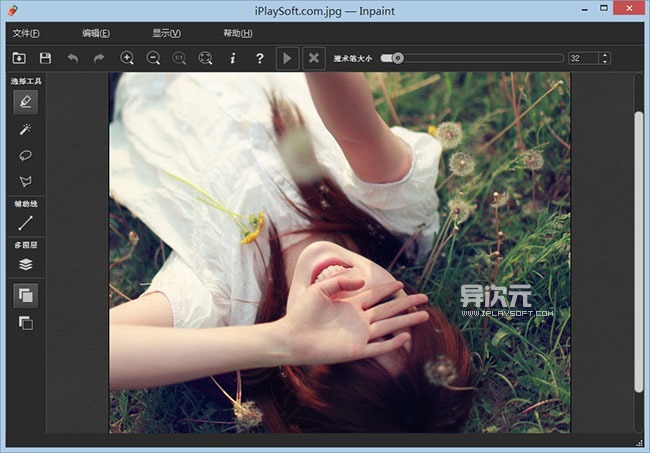This screenshot has height=453, width=650.
Task: Click the Open file icon in toolbar
Action: tap(20, 59)
